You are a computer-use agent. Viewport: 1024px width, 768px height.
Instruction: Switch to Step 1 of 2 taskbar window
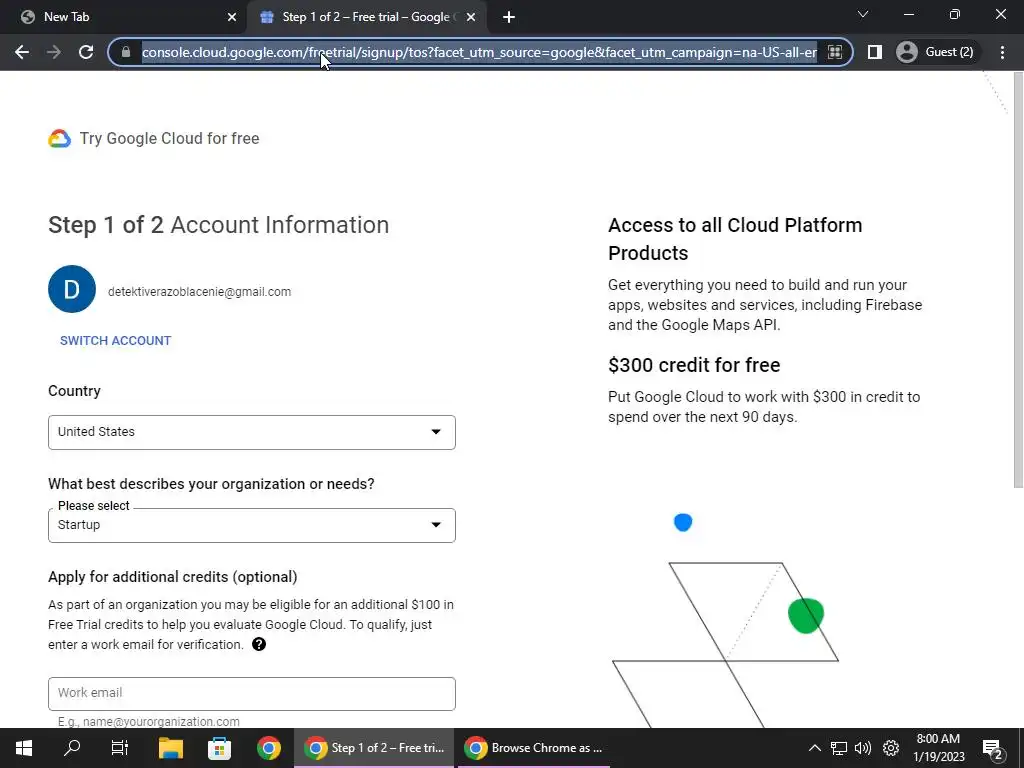(x=374, y=748)
